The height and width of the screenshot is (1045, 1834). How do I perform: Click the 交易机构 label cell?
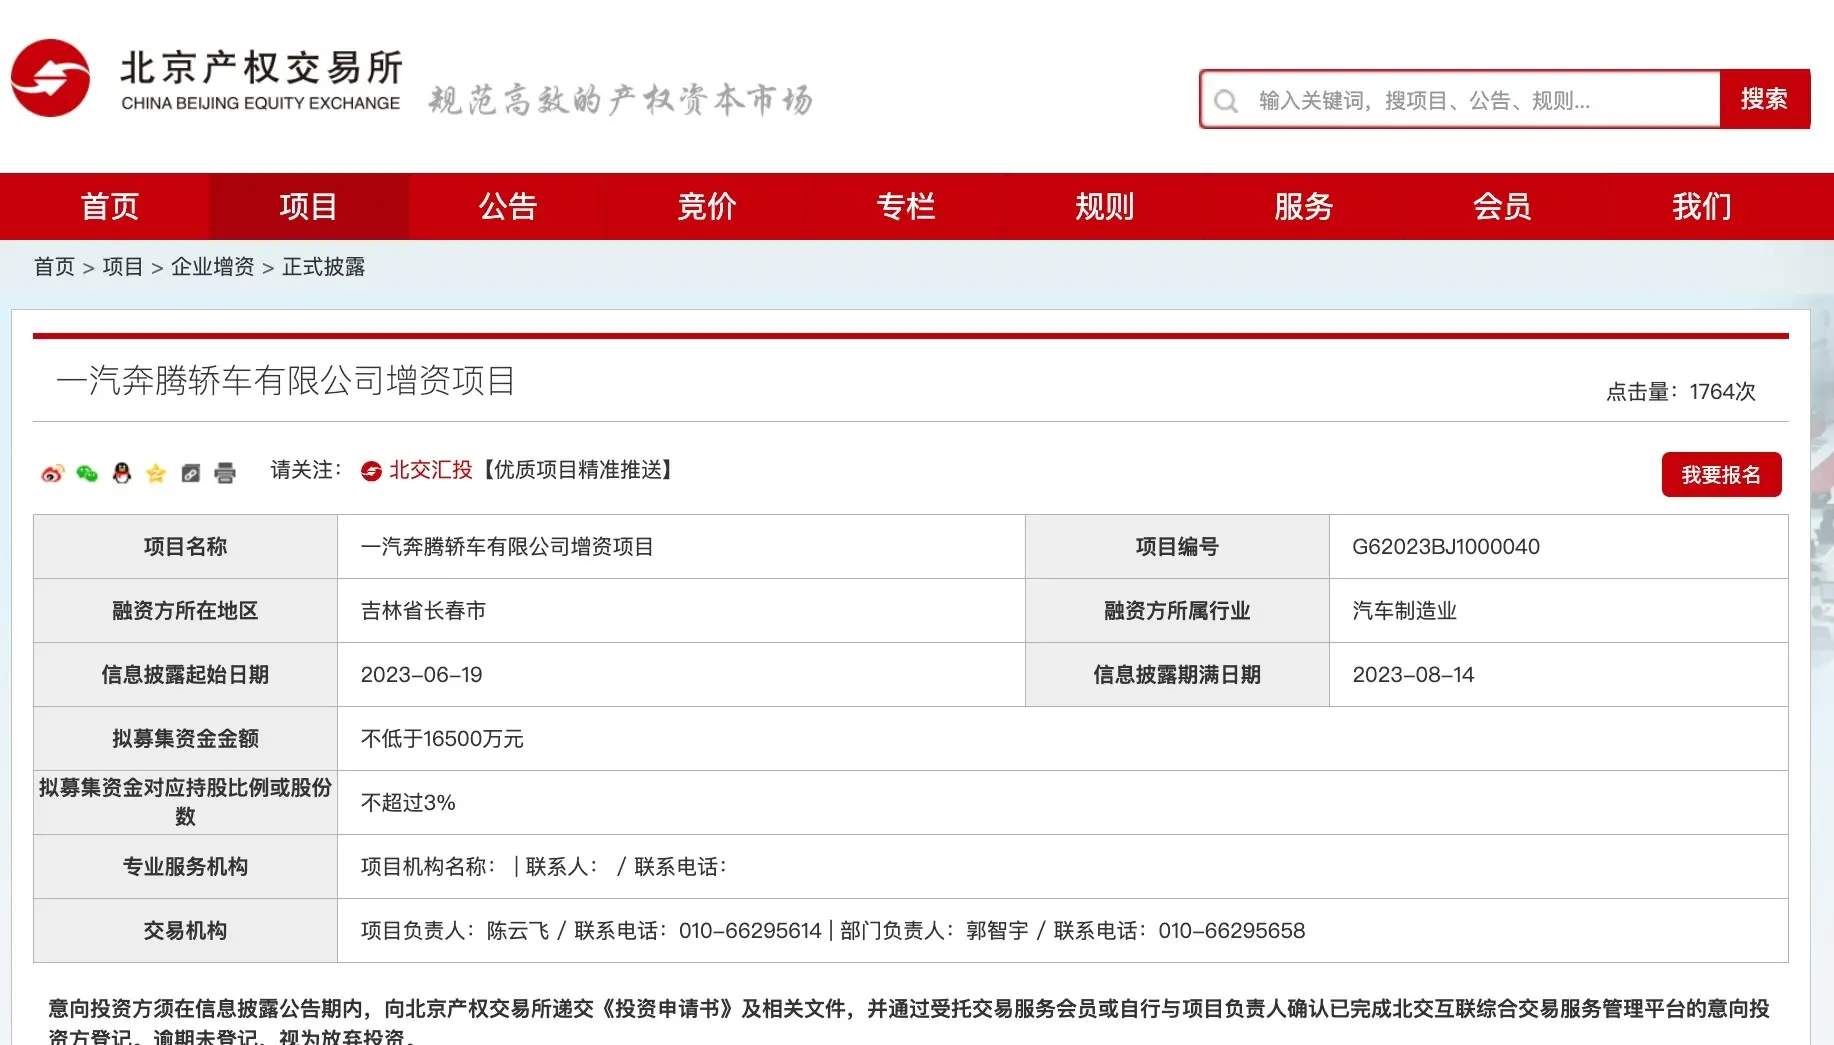point(185,931)
